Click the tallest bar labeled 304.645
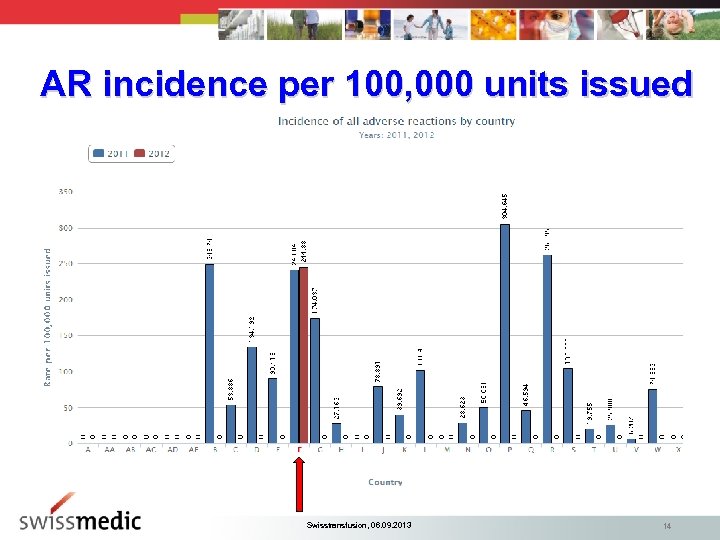This screenshot has width=720, height=540. (x=505, y=334)
